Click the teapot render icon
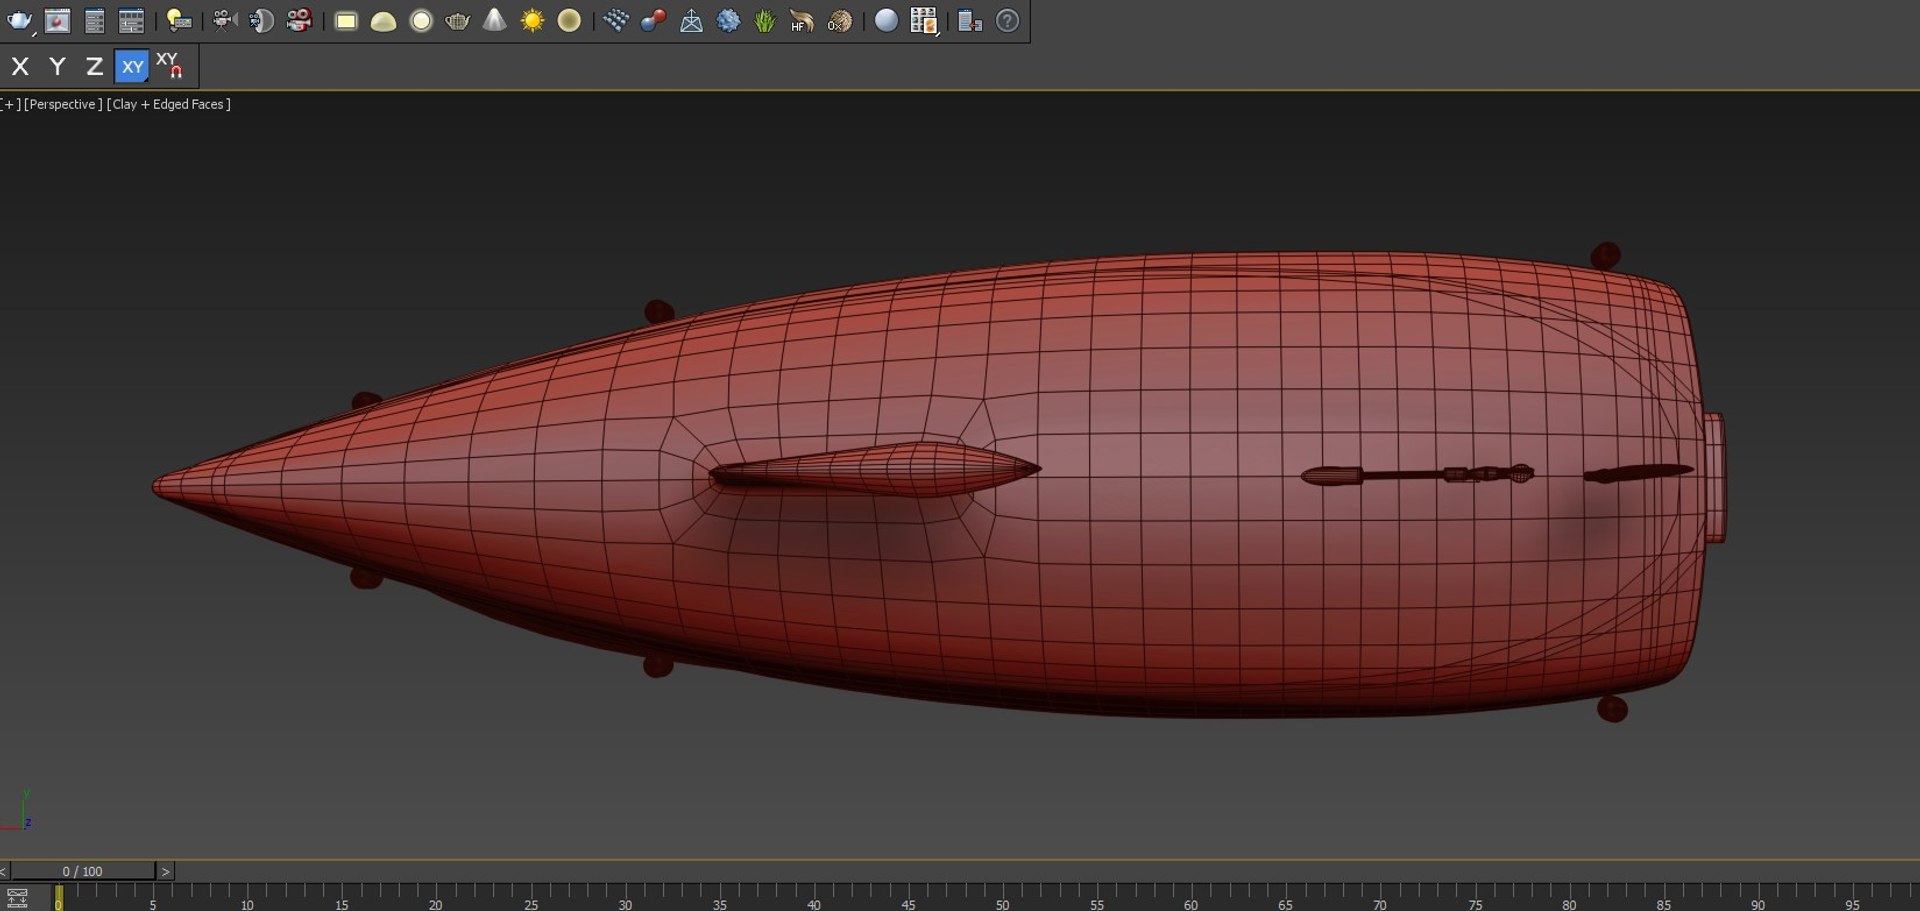Screen dimensions: 1920x911 tap(20, 21)
